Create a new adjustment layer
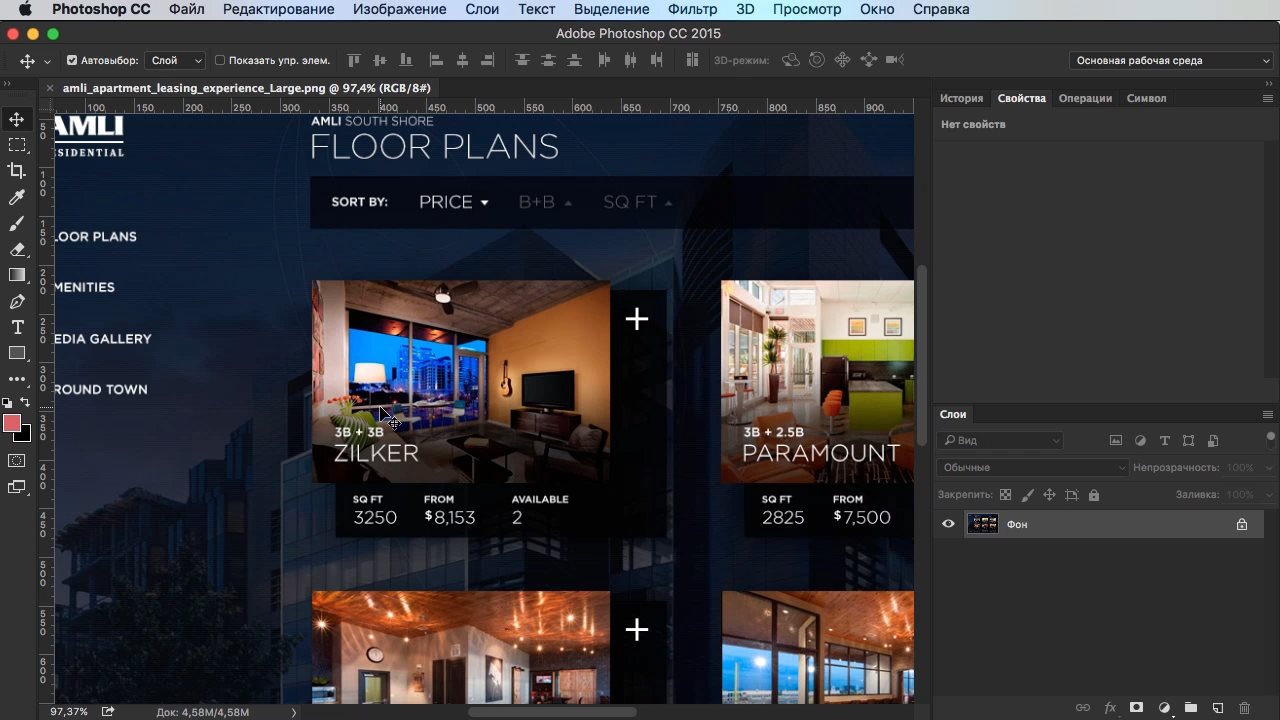The image size is (1280, 720). click(x=1164, y=708)
